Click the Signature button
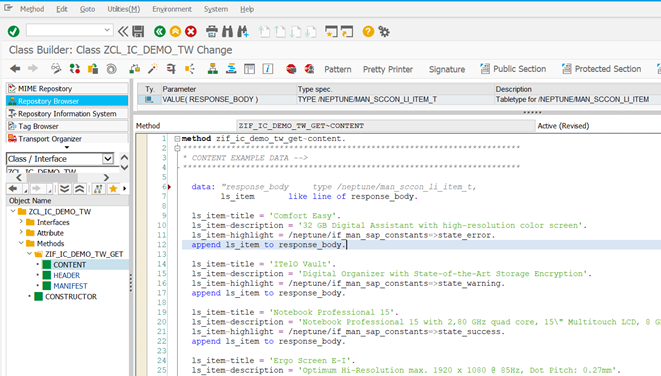The width and height of the screenshot is (661, 376). [x=447, y=69]
